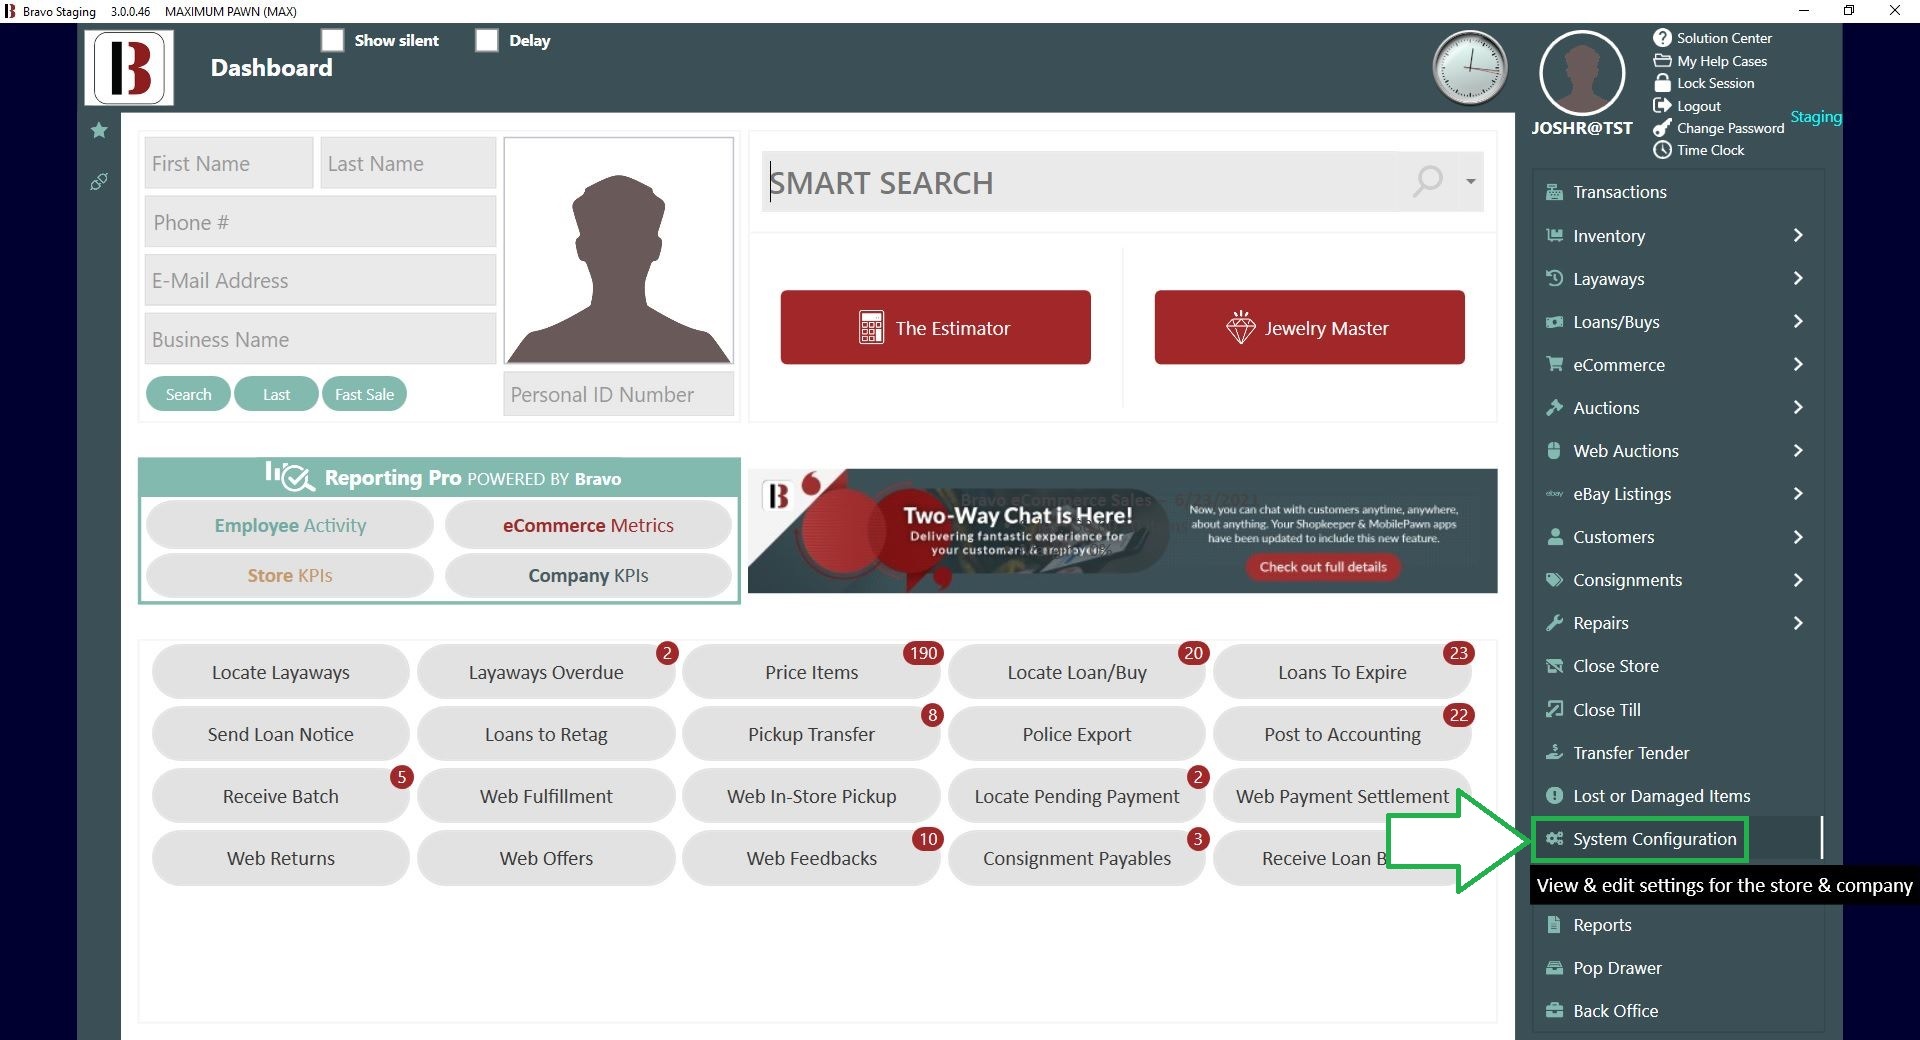
Task: Click the First Name input field
Action: (x=229, y=163)
